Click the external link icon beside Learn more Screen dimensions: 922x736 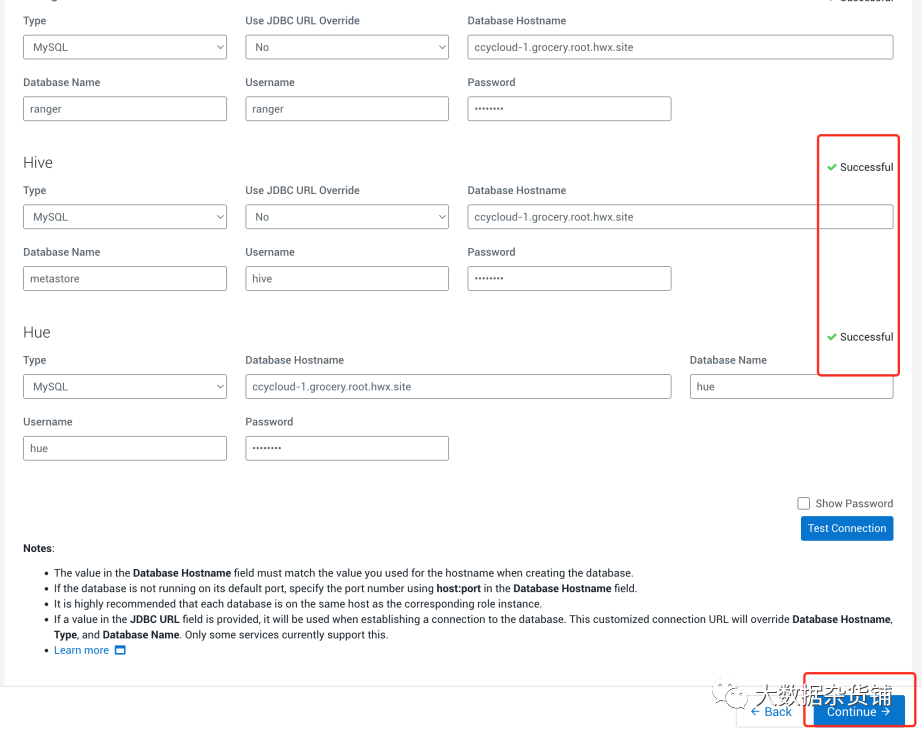[120, 650]
